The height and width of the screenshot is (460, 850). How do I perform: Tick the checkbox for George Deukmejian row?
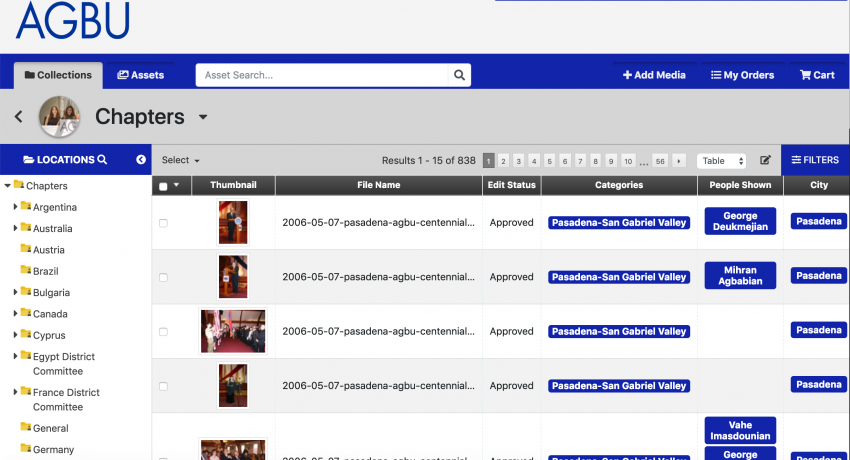pyautogui.click(x=163, y=223)
